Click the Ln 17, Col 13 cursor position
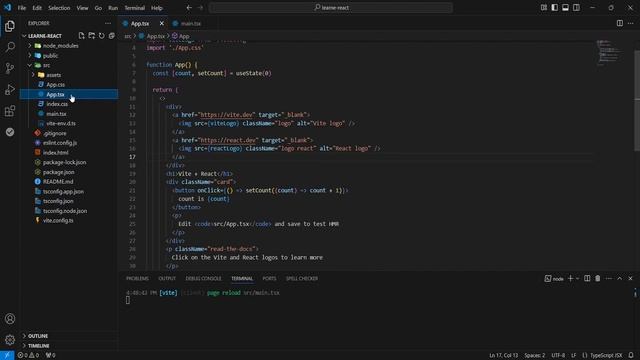The image size is (640, 360). tap(503, 355)
